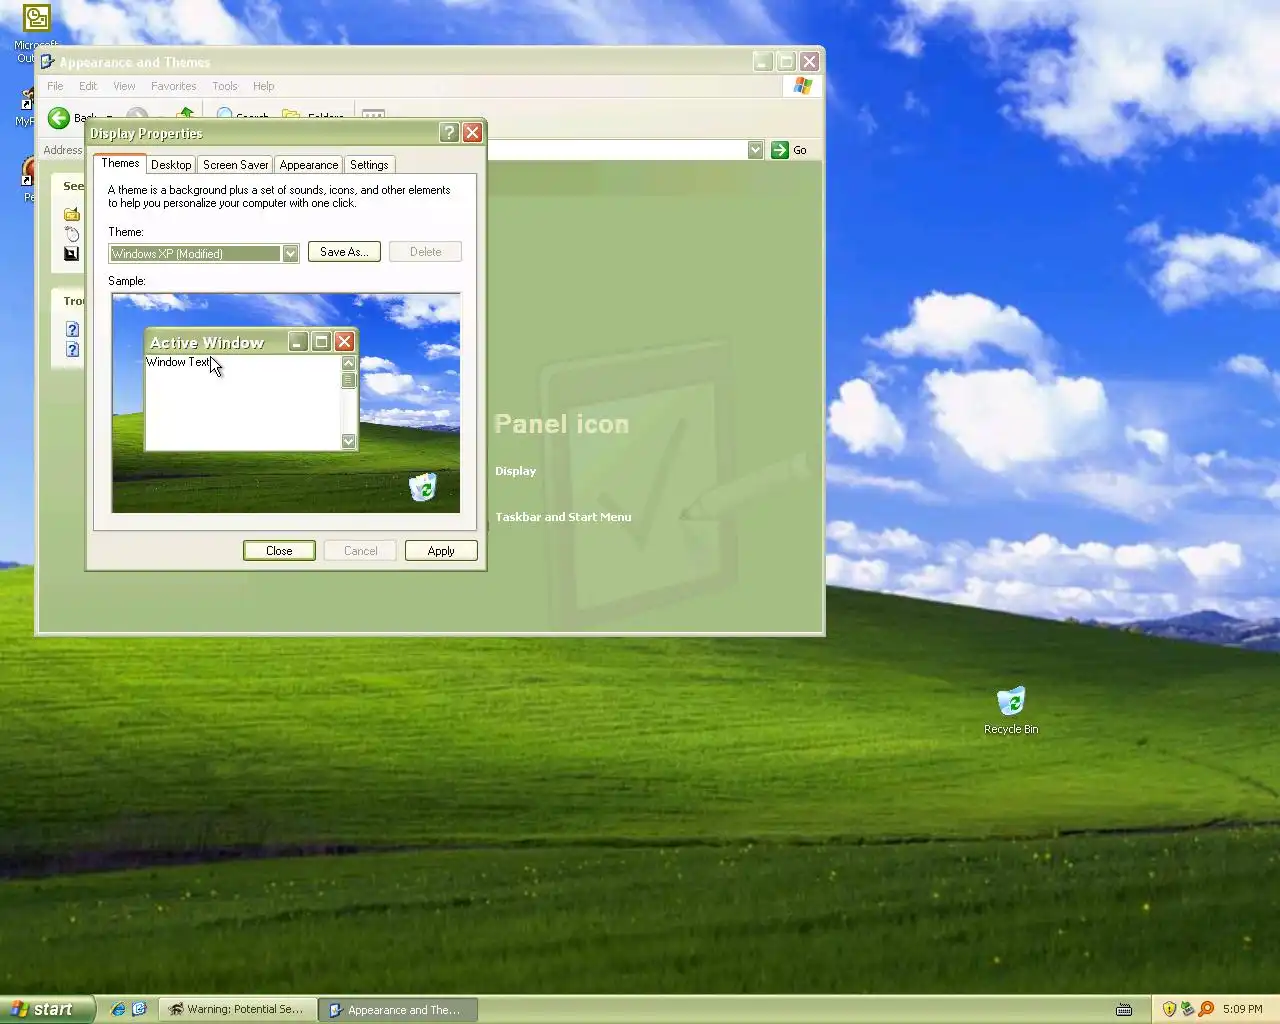Click the green Back arrow in Explorer toolbar
Image resolution: width=1280 pixels, height=1024 pixels.
tap(59, 117)
